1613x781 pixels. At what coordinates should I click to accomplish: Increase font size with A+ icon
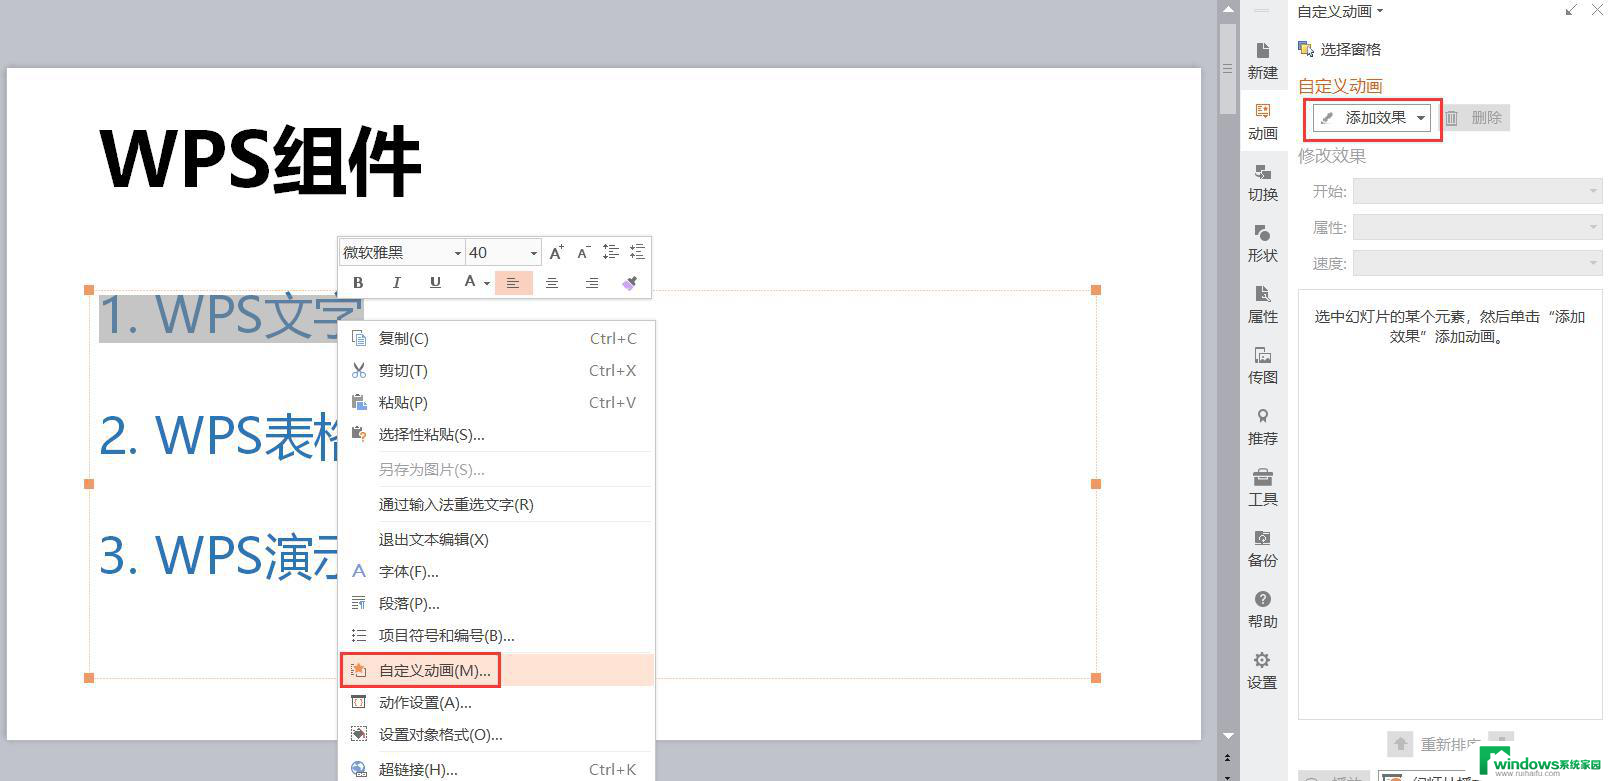click(x=557, y=252)
